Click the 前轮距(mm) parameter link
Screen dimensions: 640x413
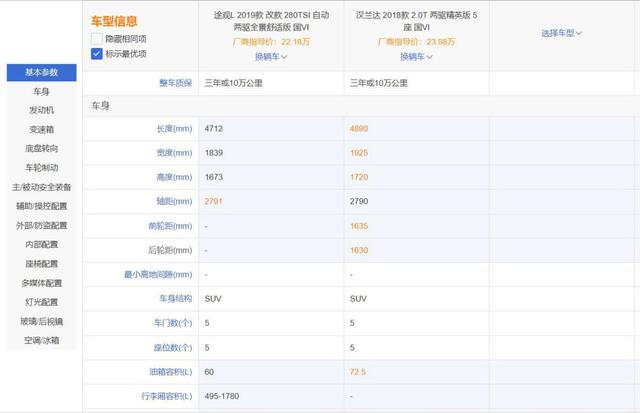(170, 226)
